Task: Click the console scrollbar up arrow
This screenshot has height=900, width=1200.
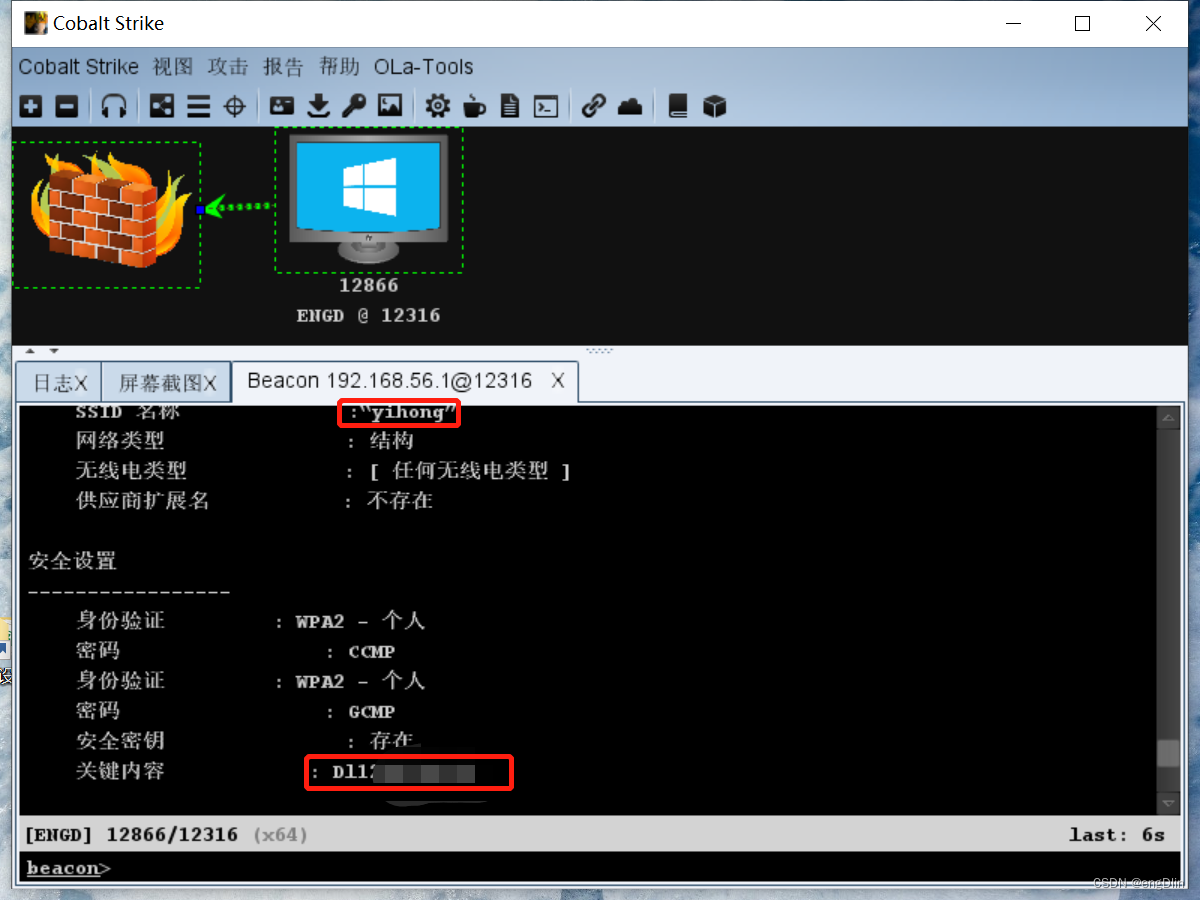Action: click(x=1169, y=419)
